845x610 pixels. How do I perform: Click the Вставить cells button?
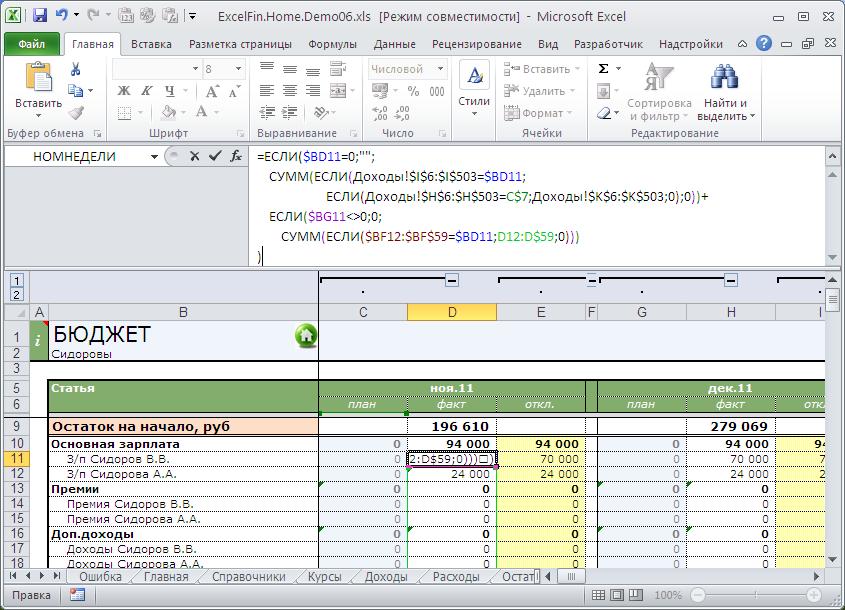click(541, 69)
